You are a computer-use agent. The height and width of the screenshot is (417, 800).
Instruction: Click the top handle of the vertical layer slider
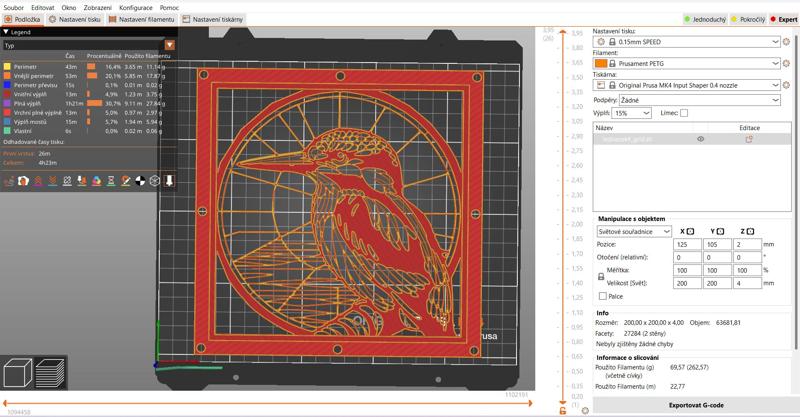[563, 32]
